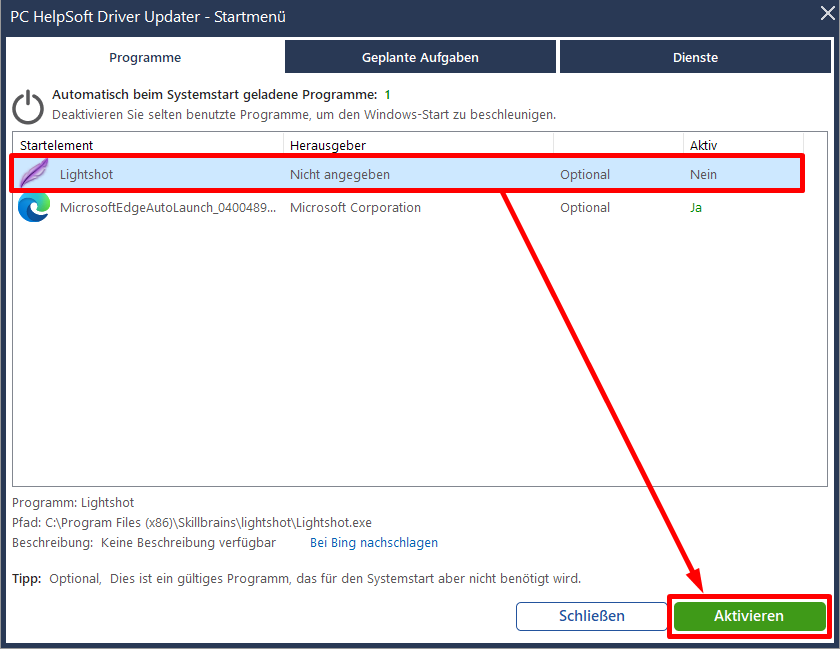Click the Lightshot.exe path text
This screenshot has width=840, height=649.
208,523
